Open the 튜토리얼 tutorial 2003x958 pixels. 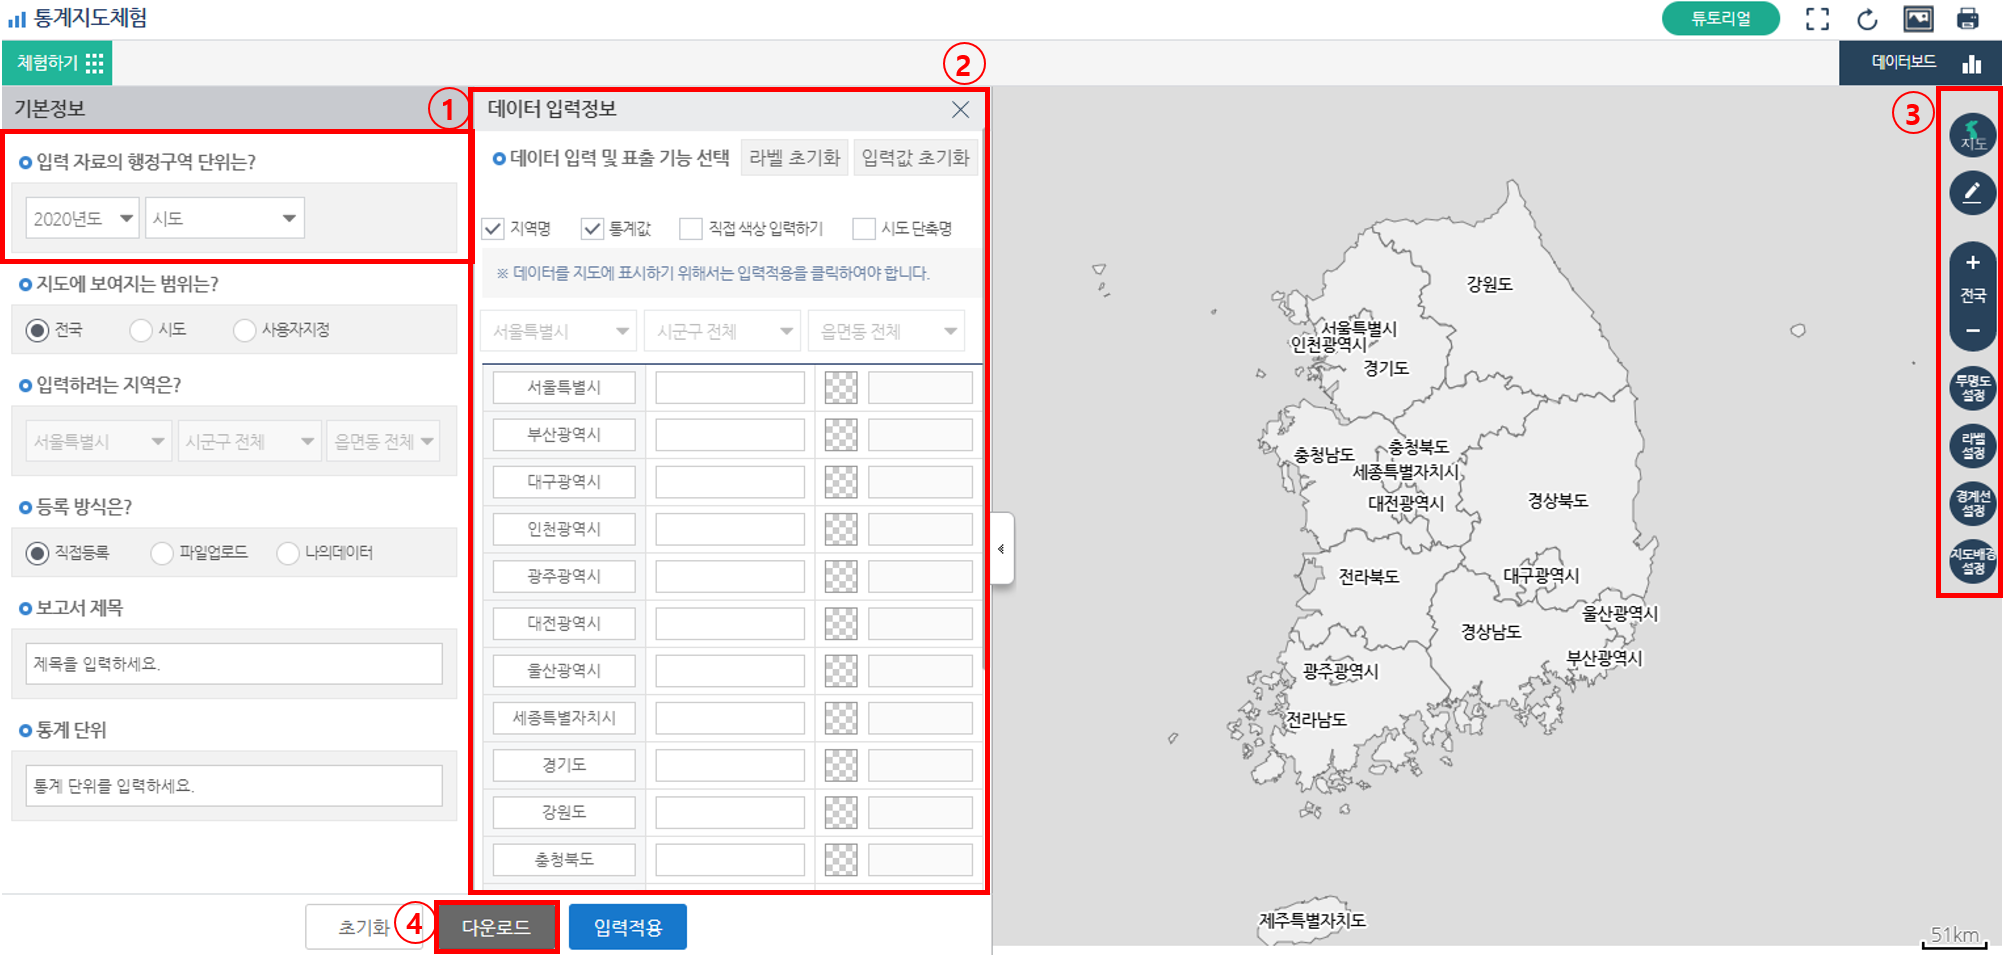[1721, 18]
